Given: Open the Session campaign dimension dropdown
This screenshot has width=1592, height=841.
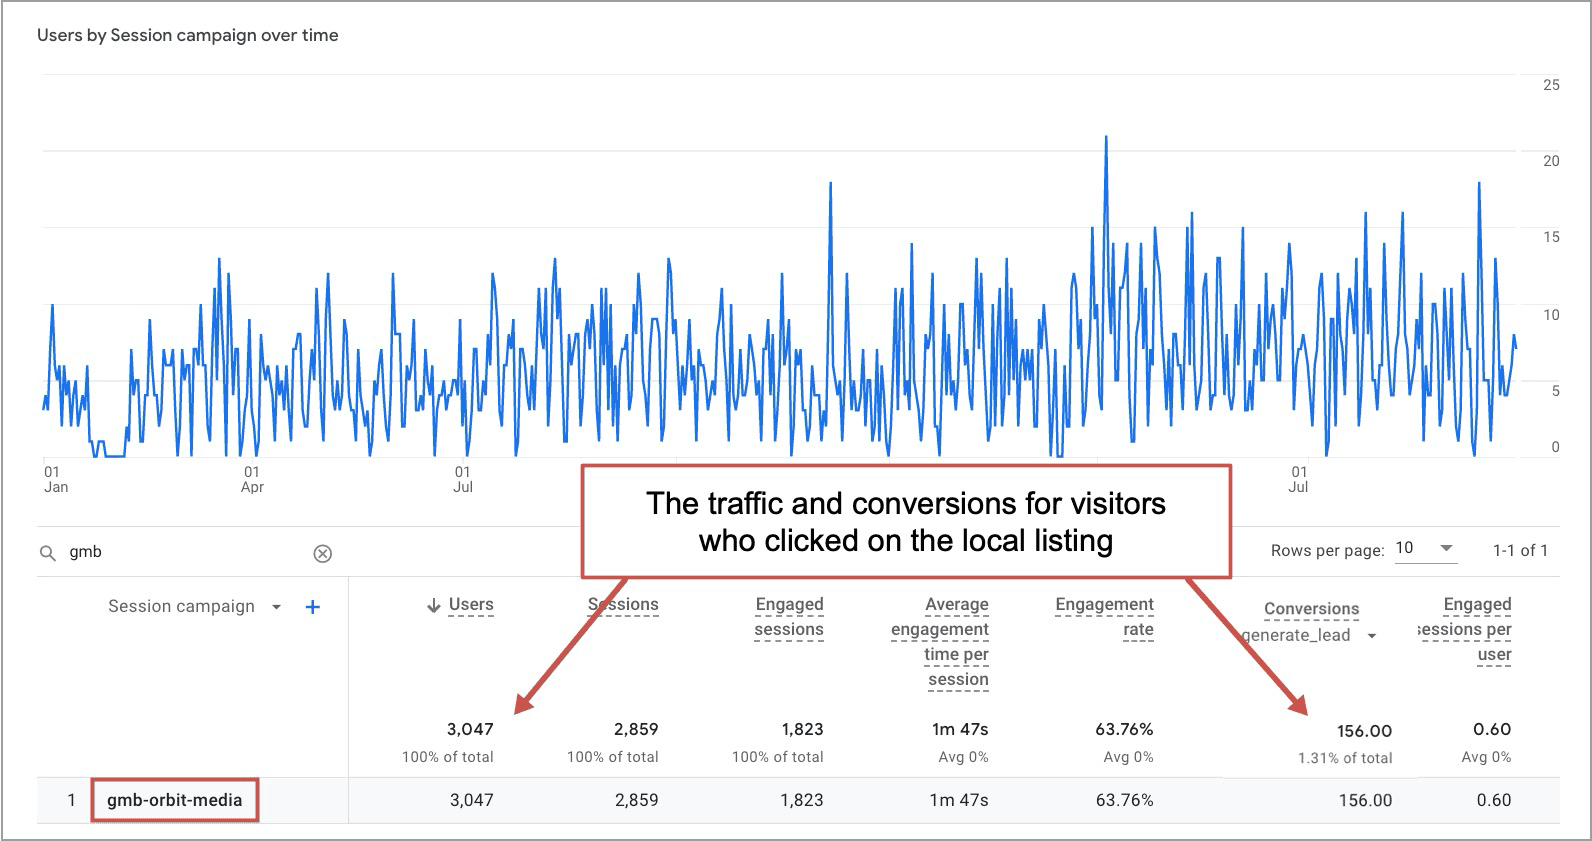Looking at the screenshot, I should point(276,607).
